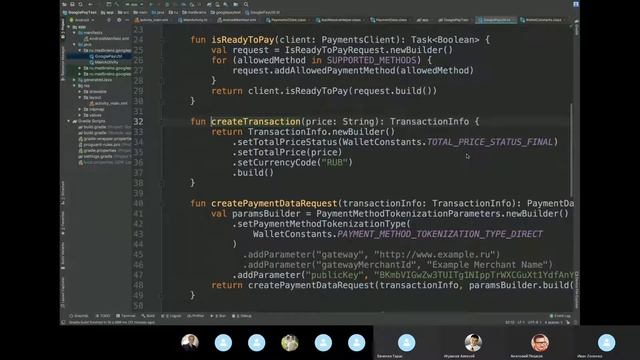640x360 pixels.
Task: Open the Terminal tool window button
Action: tap(126, 316)
